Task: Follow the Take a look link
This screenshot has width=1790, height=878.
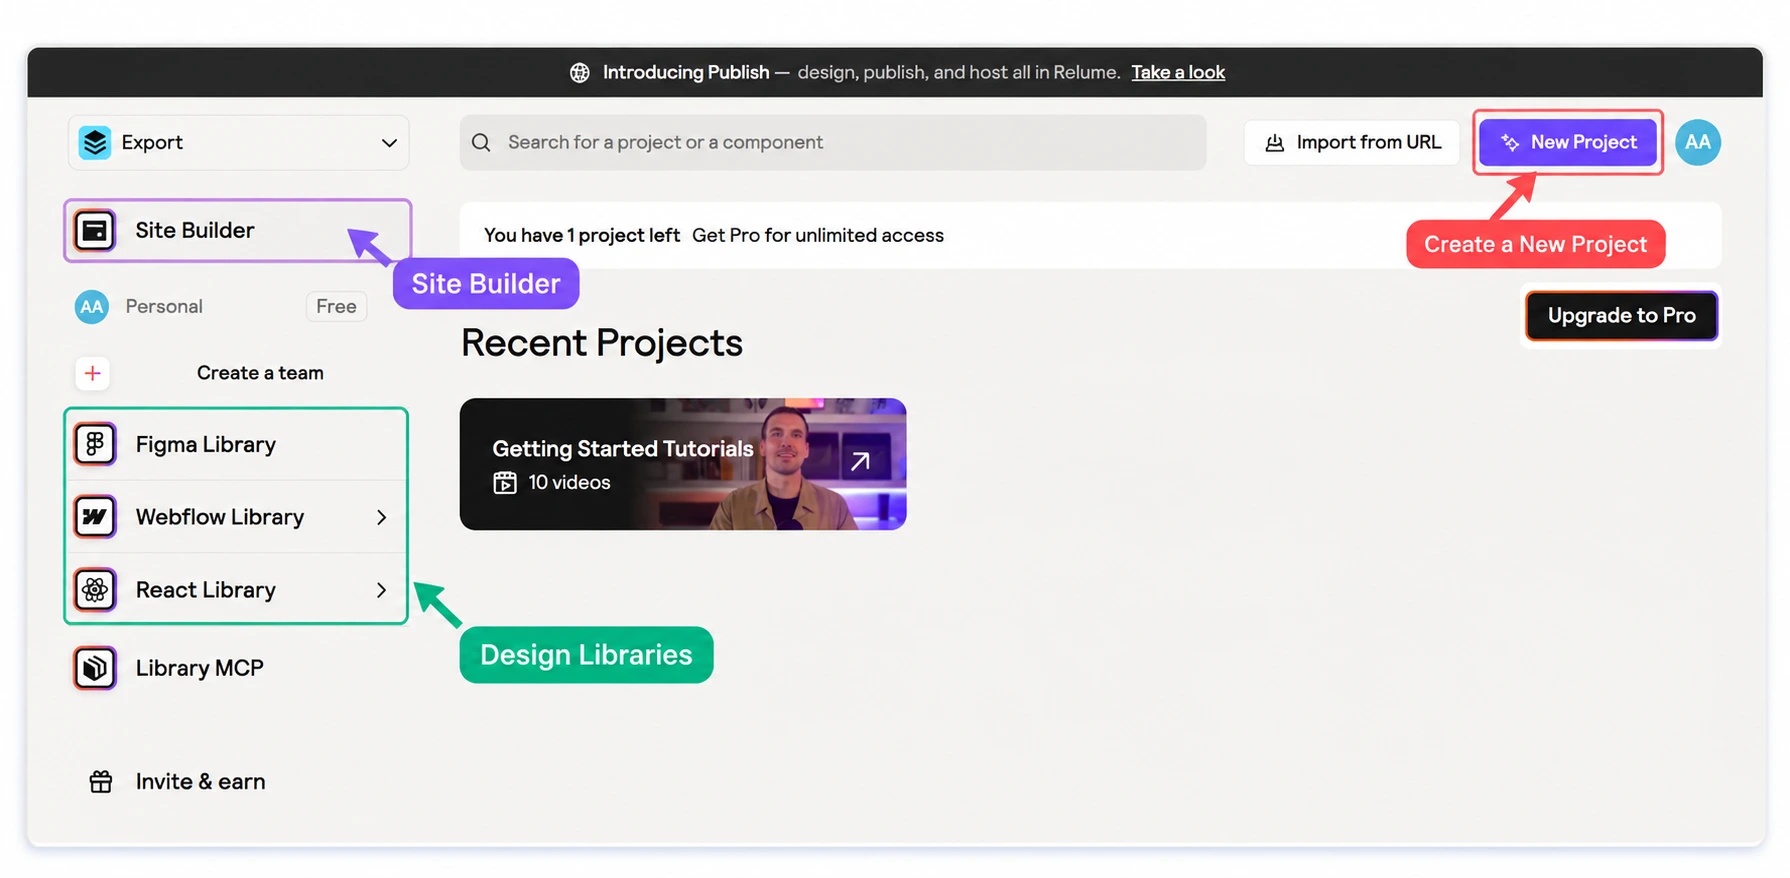Action: (1178, 73)
